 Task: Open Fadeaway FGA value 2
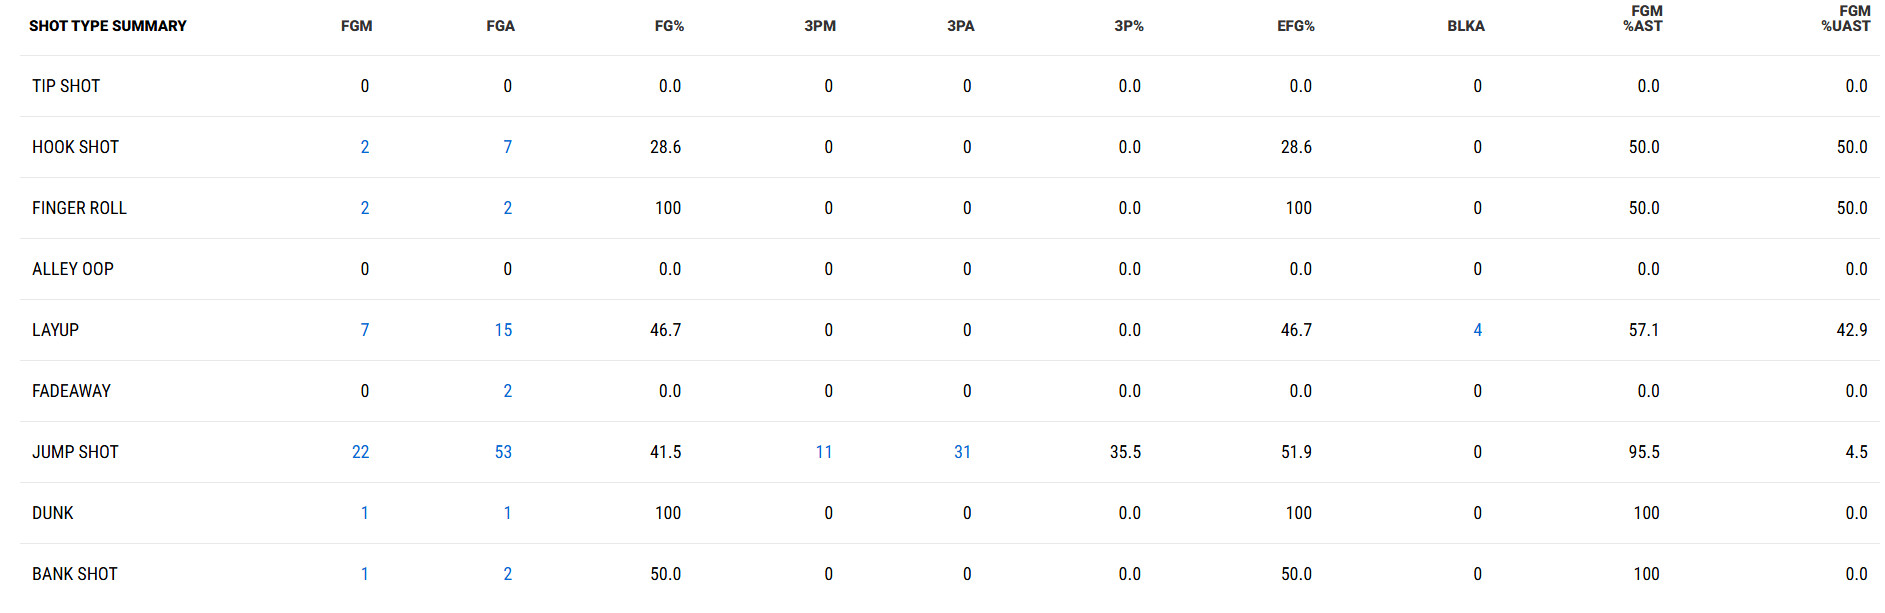pos(508,391)
